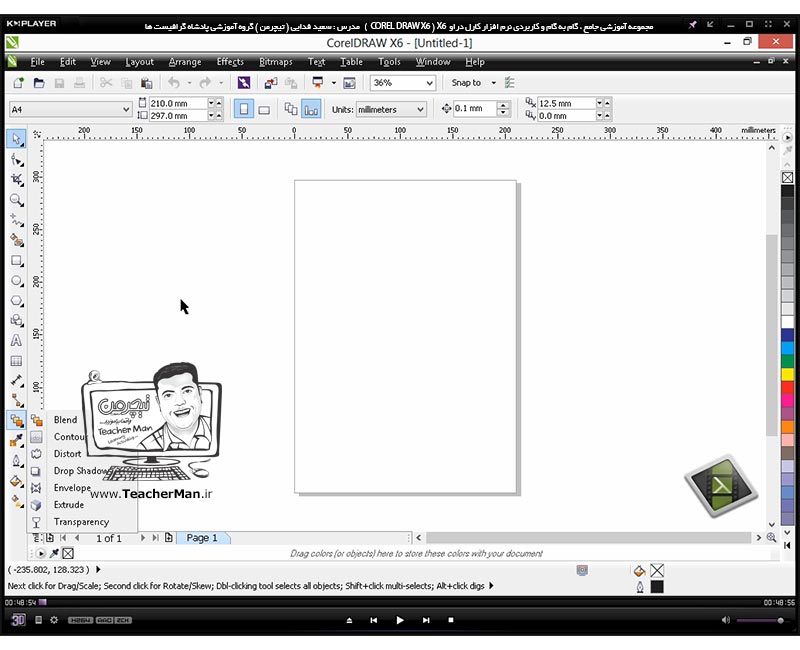Pick the Freehand drawing tool
This screenshot has width=800, height=650.
tap(16, 220)
